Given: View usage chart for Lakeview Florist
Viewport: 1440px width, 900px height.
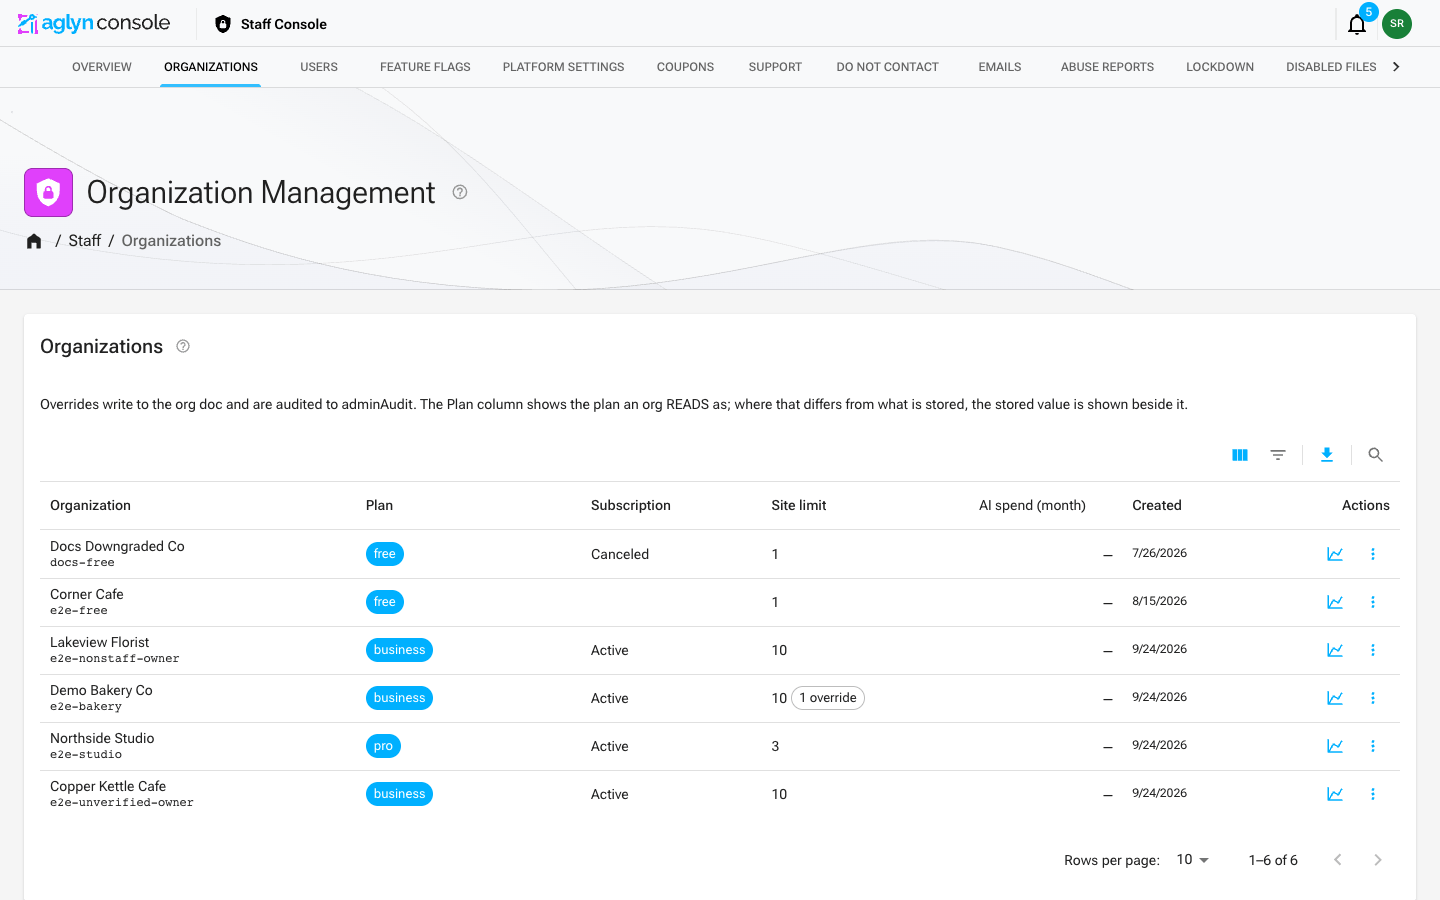Looking at the screenshot, I should (1335, 650).
